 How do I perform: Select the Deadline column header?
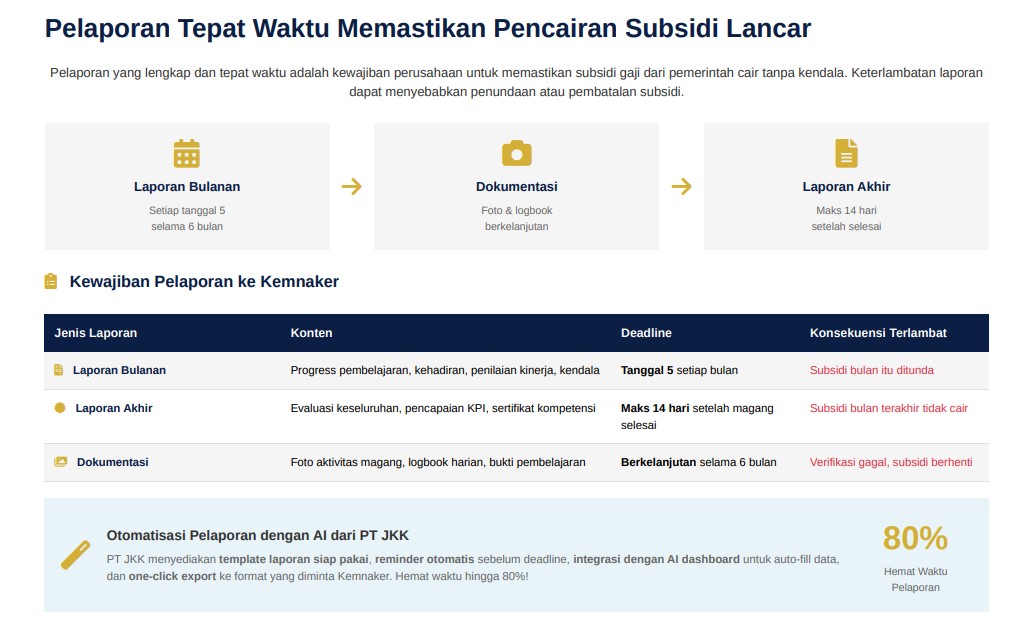tap(646, 333)
